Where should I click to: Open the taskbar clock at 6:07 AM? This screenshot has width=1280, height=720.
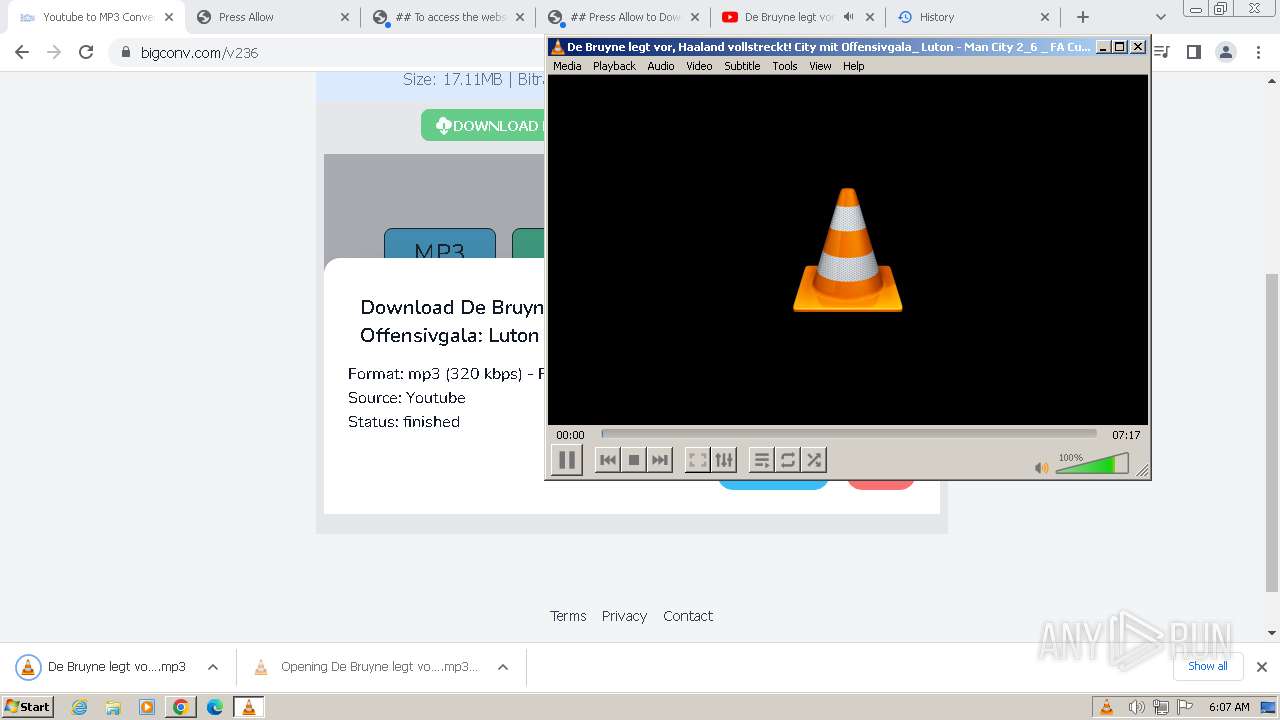pos(1229,707)
